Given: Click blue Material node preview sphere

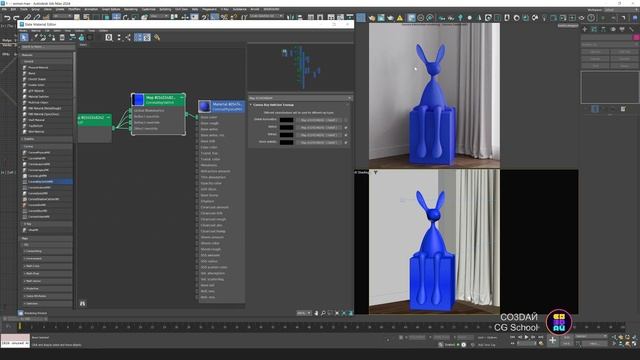Looking at the screenshot, I should (x=205, y=106).
